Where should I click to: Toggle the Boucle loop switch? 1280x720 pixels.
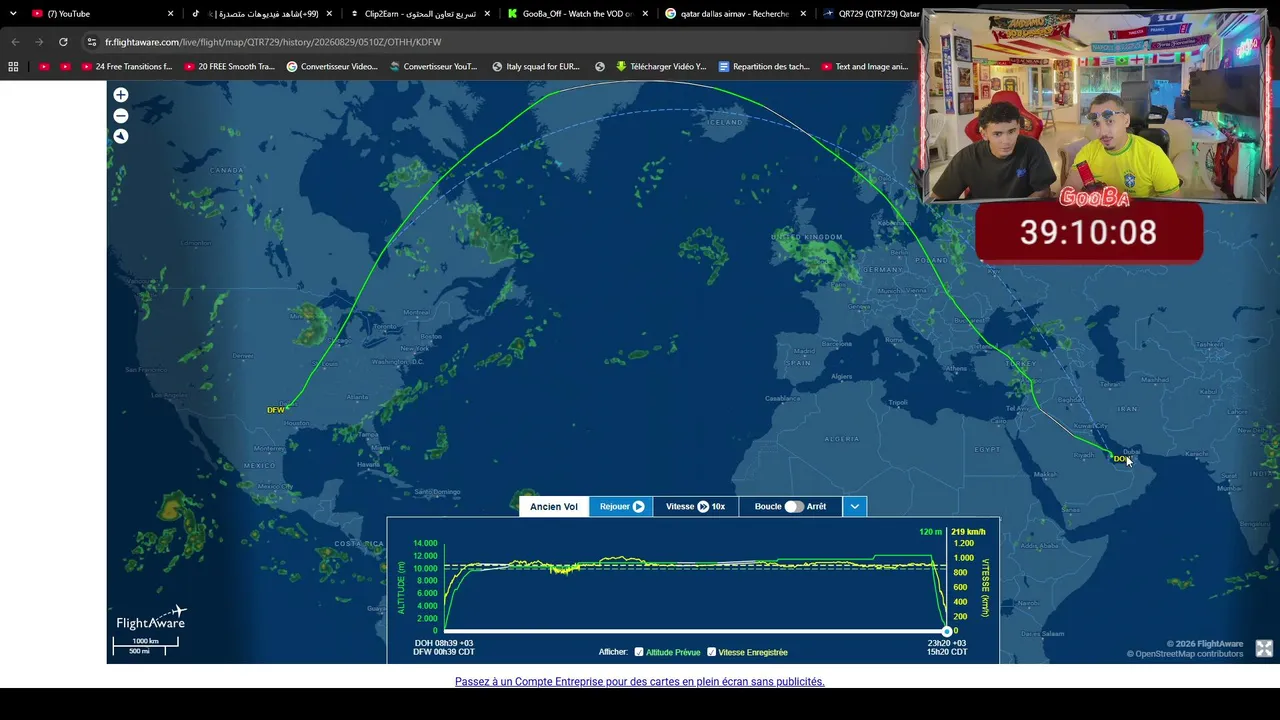(x=793, y=507)
